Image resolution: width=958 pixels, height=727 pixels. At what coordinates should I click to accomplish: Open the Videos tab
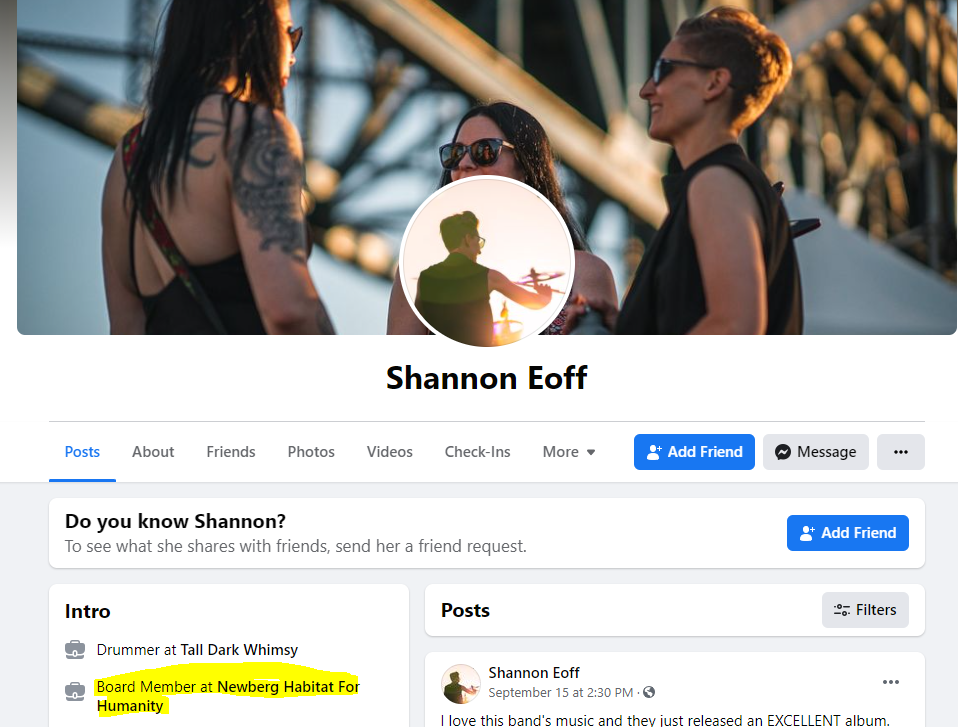389,452
